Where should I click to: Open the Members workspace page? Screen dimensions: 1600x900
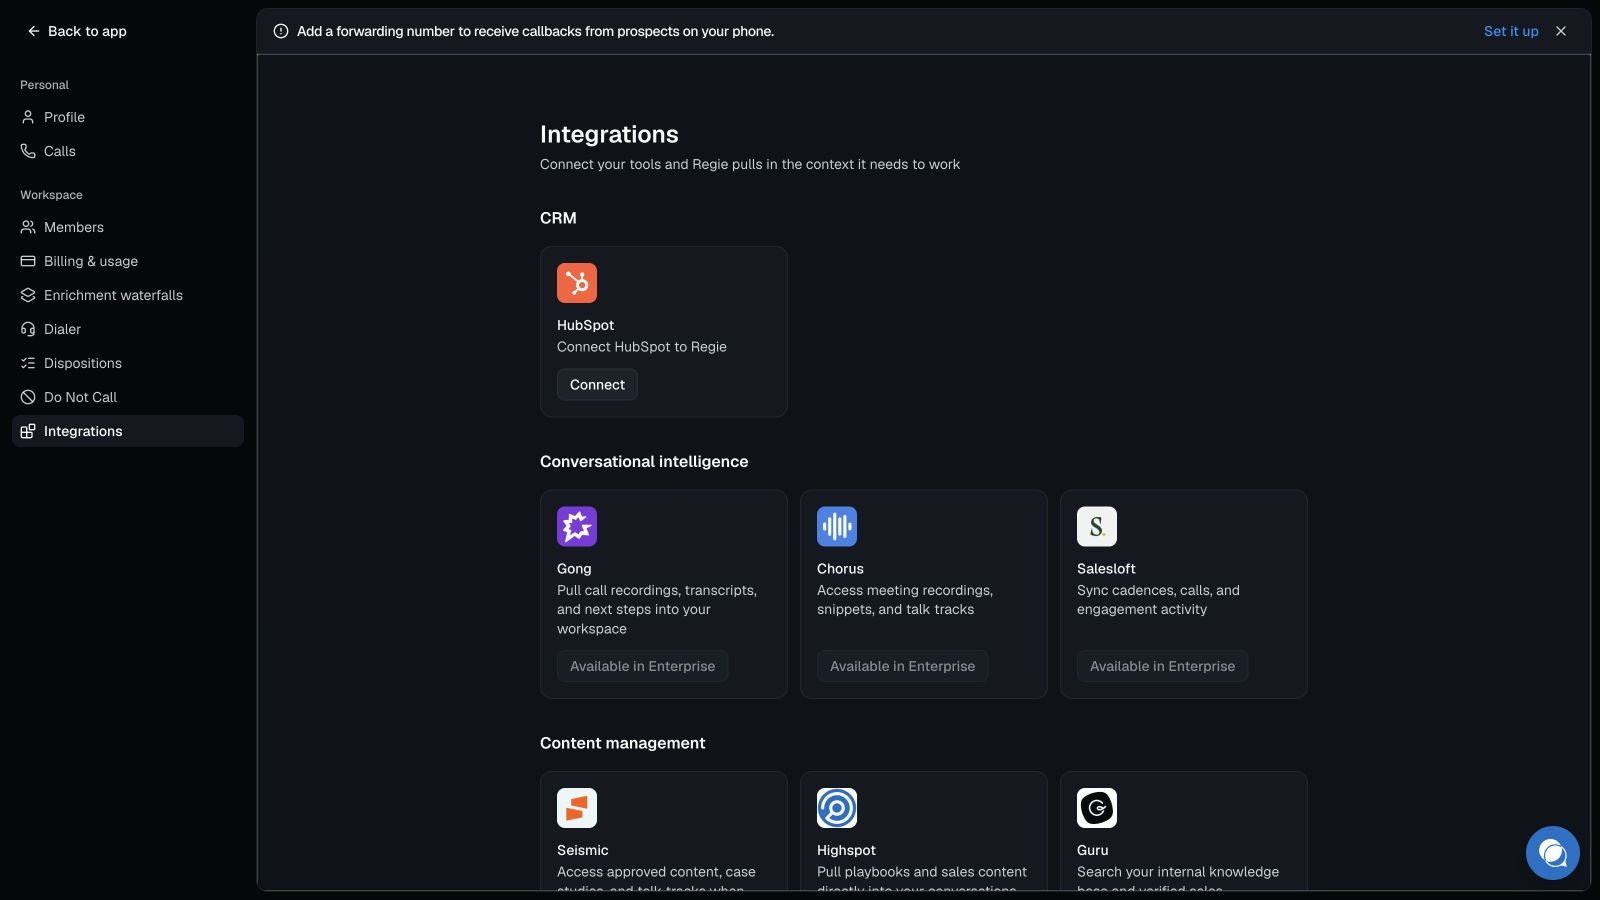coord(128,227)
